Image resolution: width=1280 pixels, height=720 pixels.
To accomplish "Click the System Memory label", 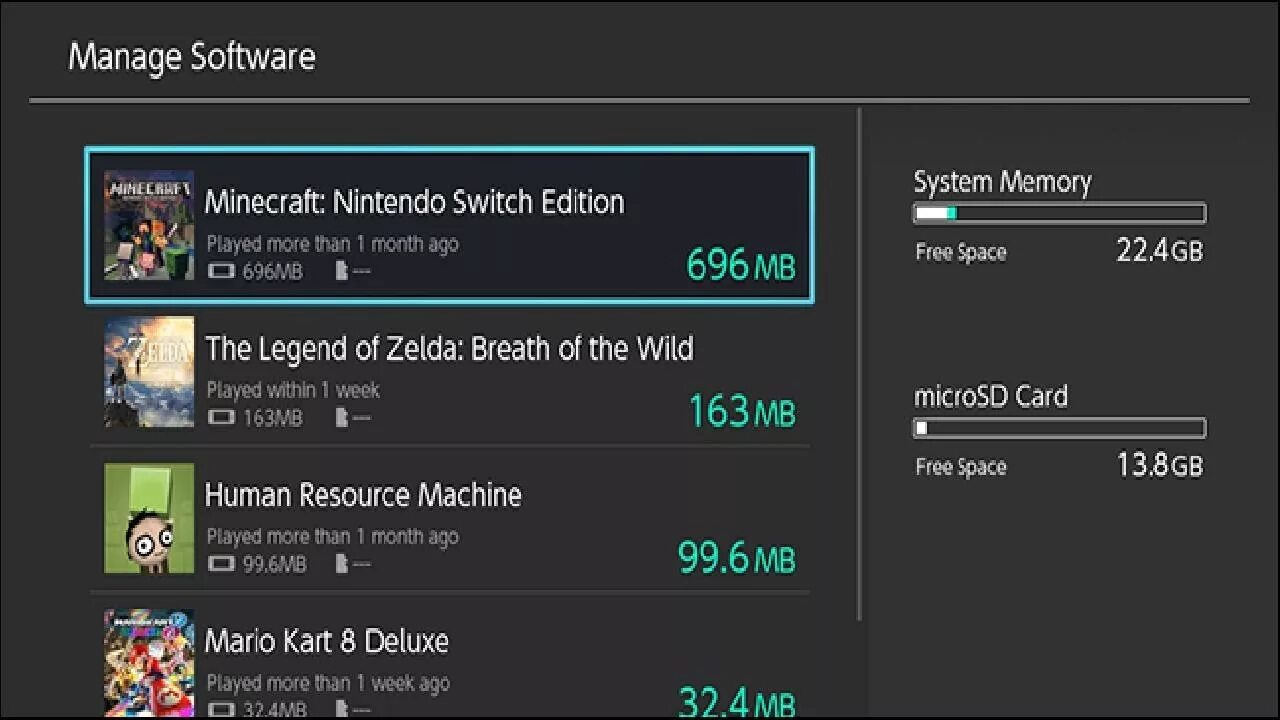I will click(1002, 182).
